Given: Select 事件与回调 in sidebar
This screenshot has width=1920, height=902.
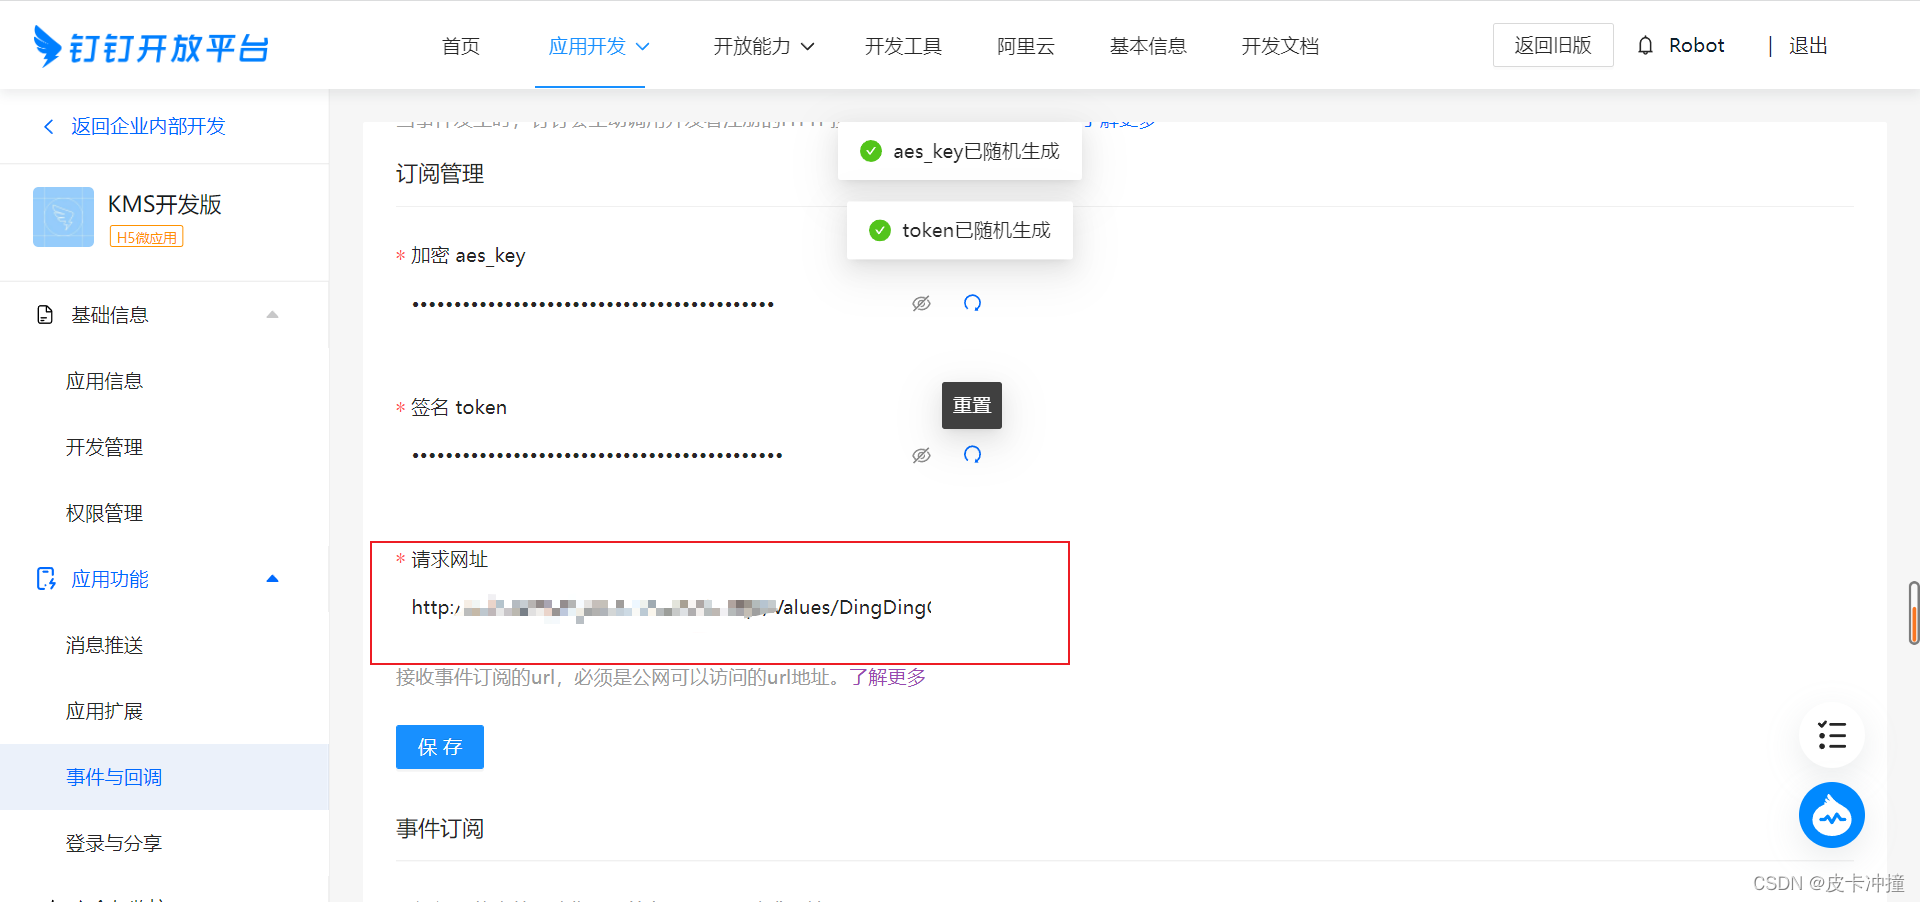Looking at the screenshot, I should point(164,777).
